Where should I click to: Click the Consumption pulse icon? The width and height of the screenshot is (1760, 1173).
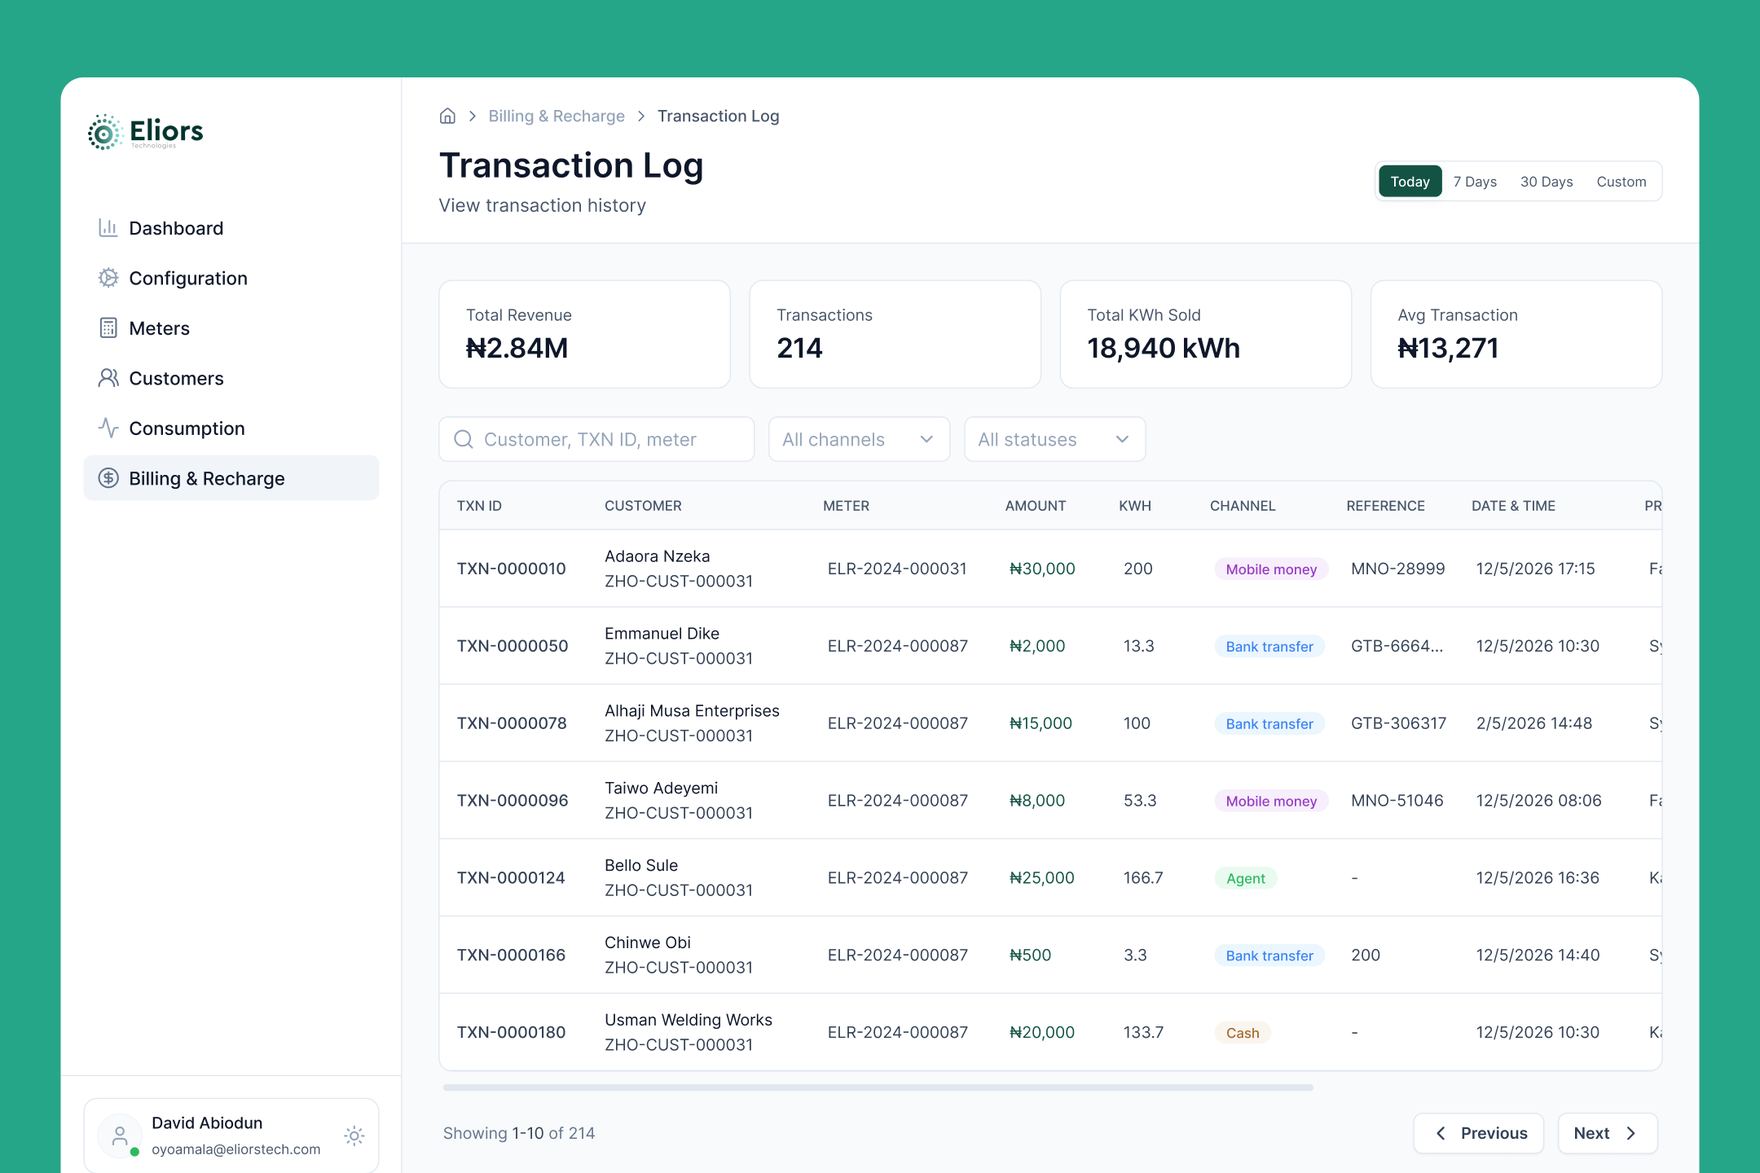tap(108, 428)
